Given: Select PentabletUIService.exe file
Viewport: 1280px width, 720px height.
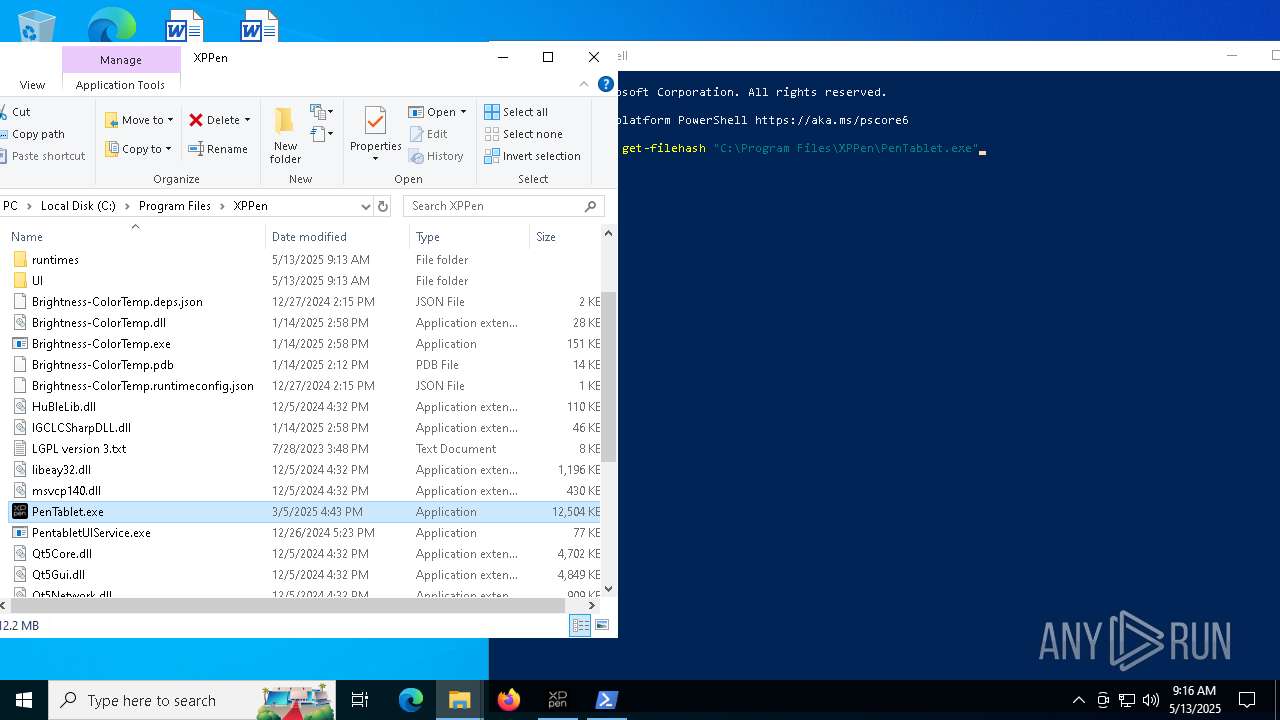Looking at the screenshot, I should (91, 533).
